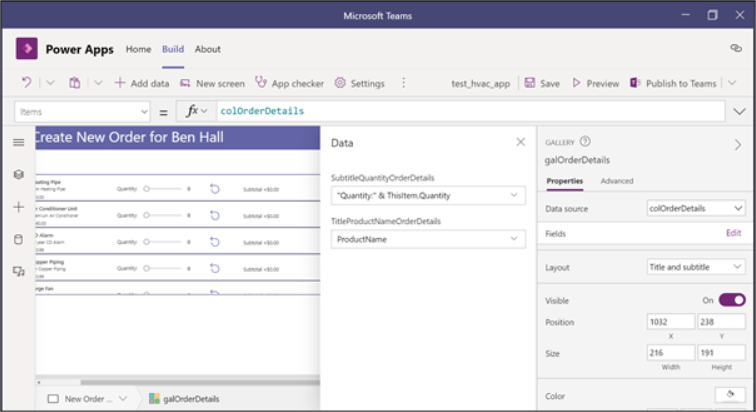
Task: Open the Home tab
Action: 138,49
